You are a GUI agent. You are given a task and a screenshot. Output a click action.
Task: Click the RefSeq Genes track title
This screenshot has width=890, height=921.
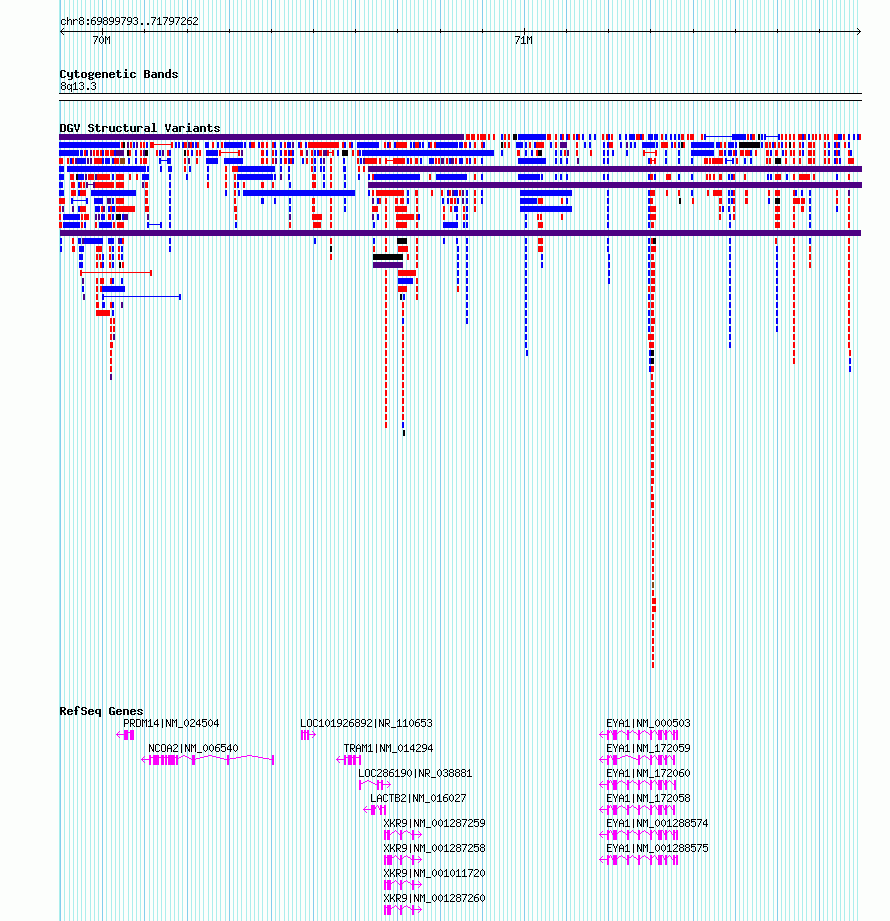(101, 711)
